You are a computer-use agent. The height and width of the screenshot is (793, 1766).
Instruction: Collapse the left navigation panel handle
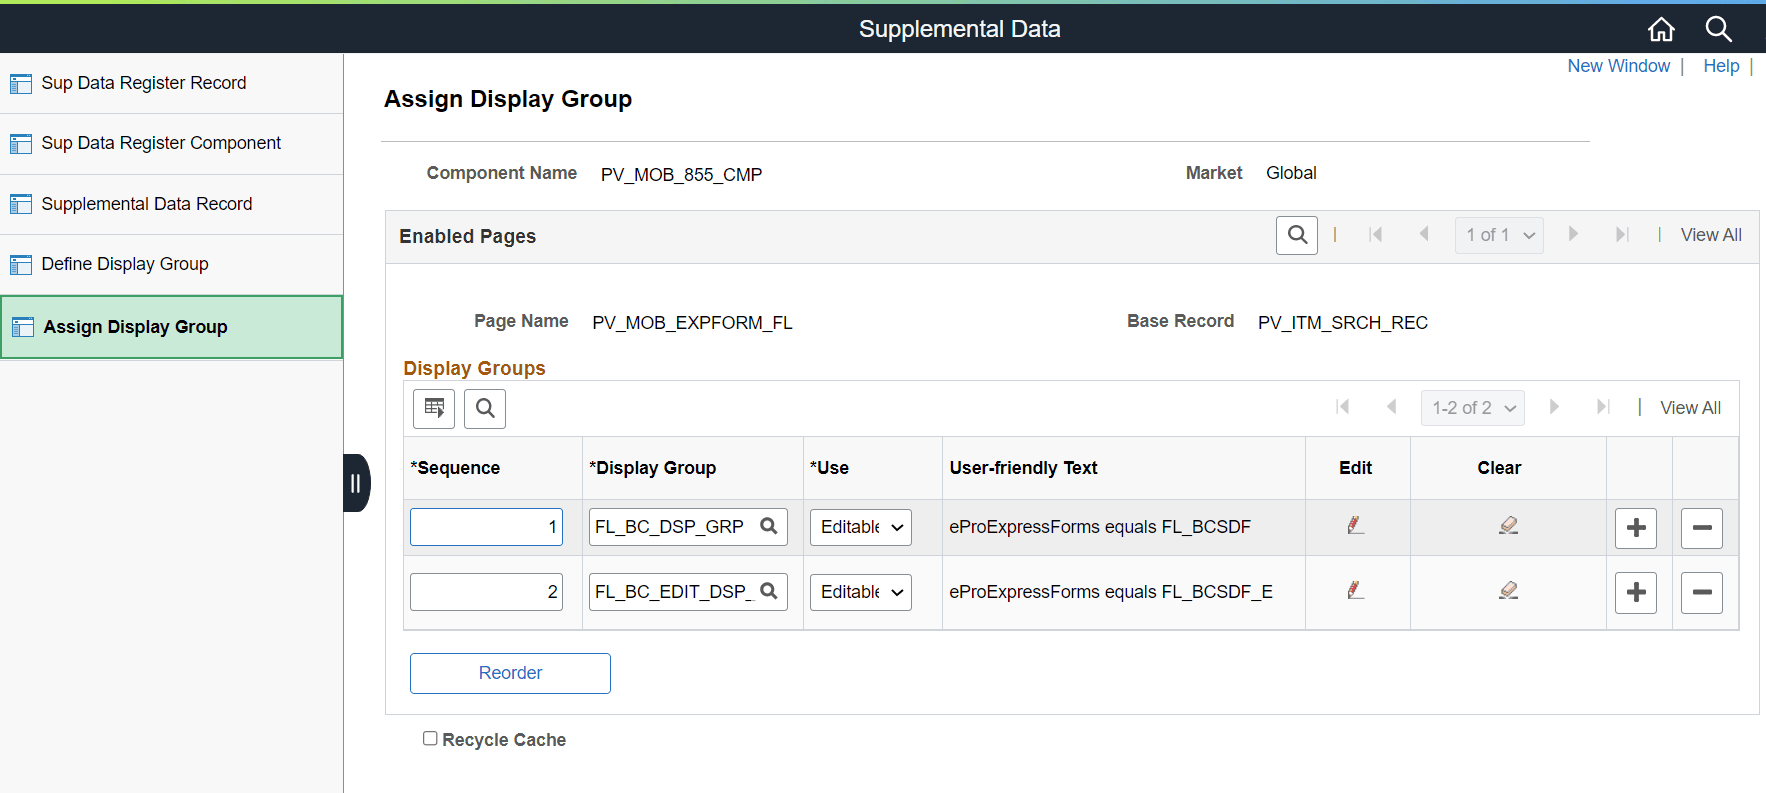pos(356,483)
